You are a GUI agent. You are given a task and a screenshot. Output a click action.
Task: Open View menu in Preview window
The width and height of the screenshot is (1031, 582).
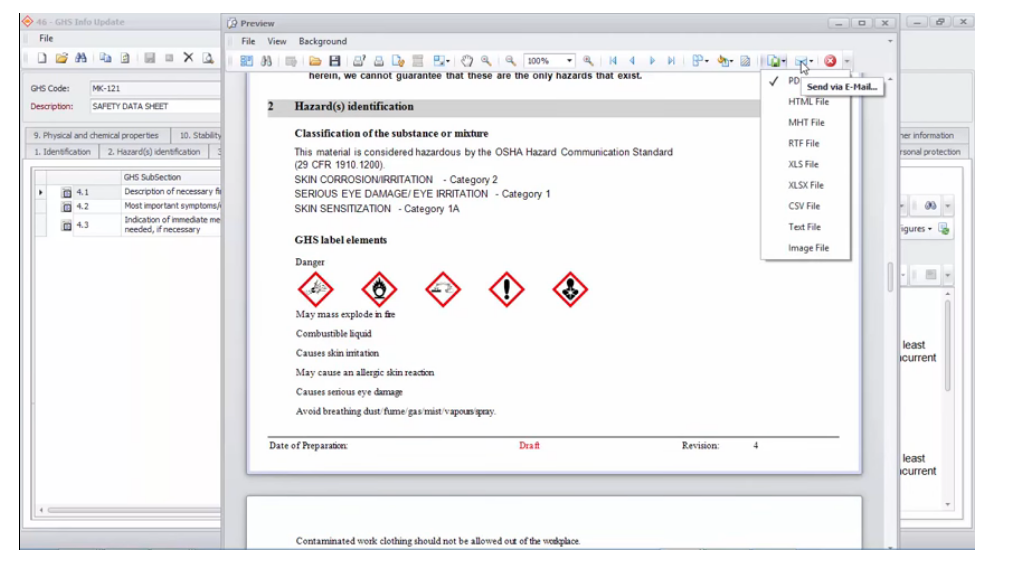[277, 41]
